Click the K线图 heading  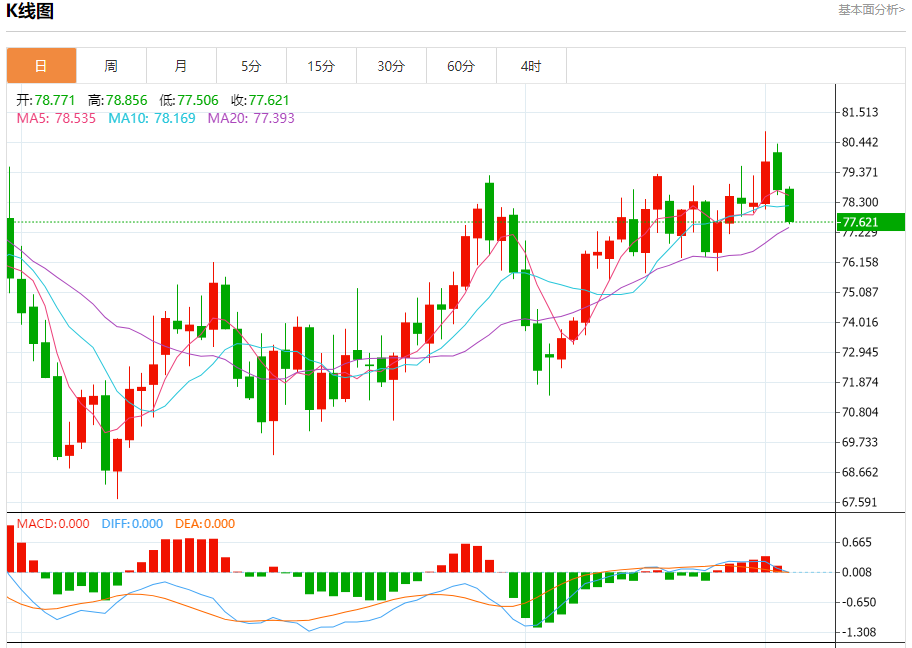pos(30,10)
